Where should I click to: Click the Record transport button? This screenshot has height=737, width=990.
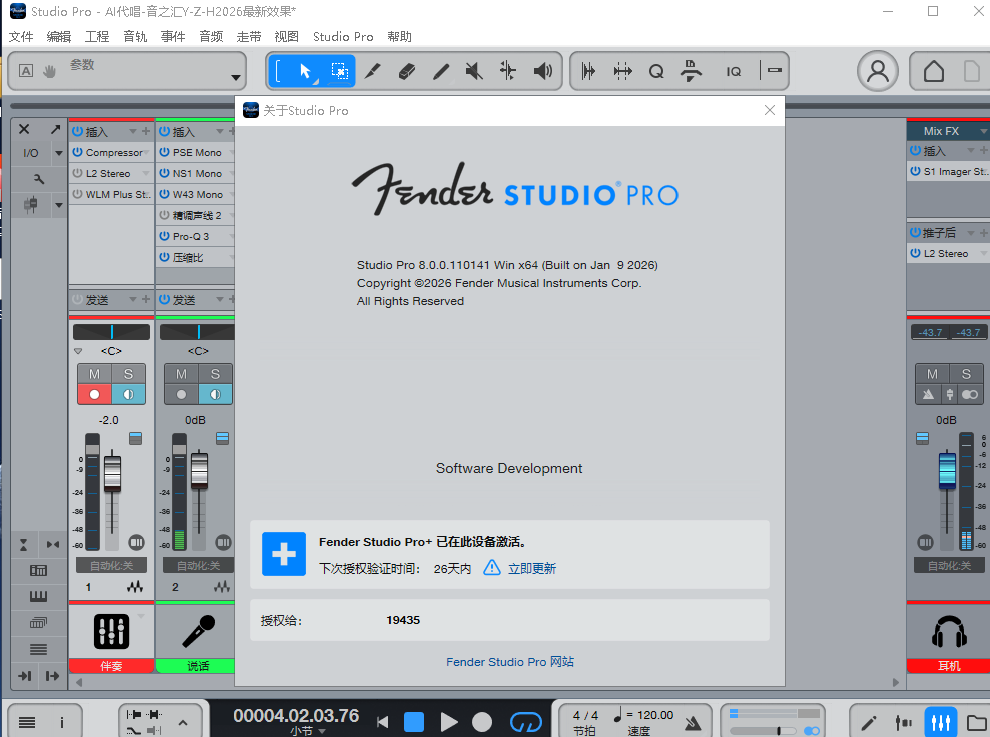pyautogui.click(x=482, y=722)
